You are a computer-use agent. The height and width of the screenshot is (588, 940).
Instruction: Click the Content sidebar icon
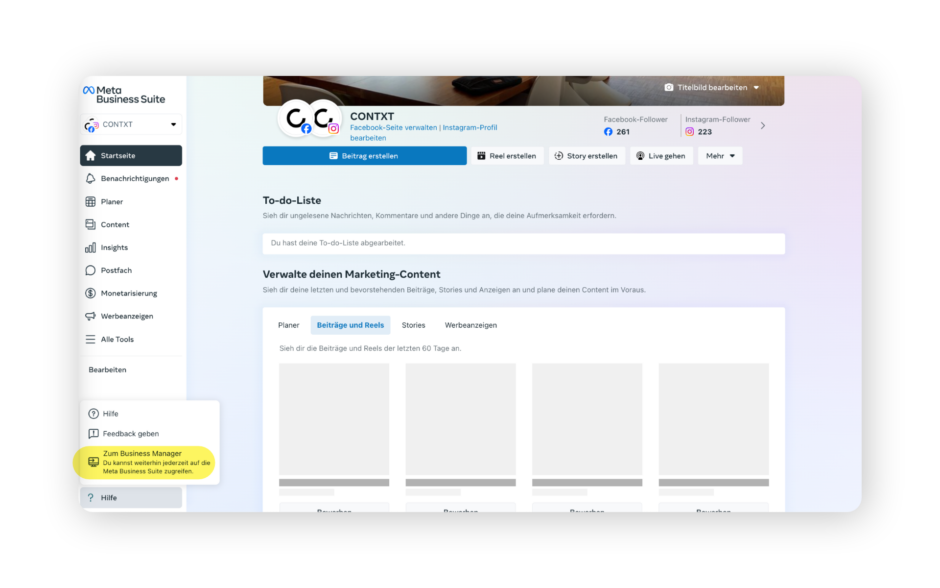pyautogui.click(x=91, y=224)
